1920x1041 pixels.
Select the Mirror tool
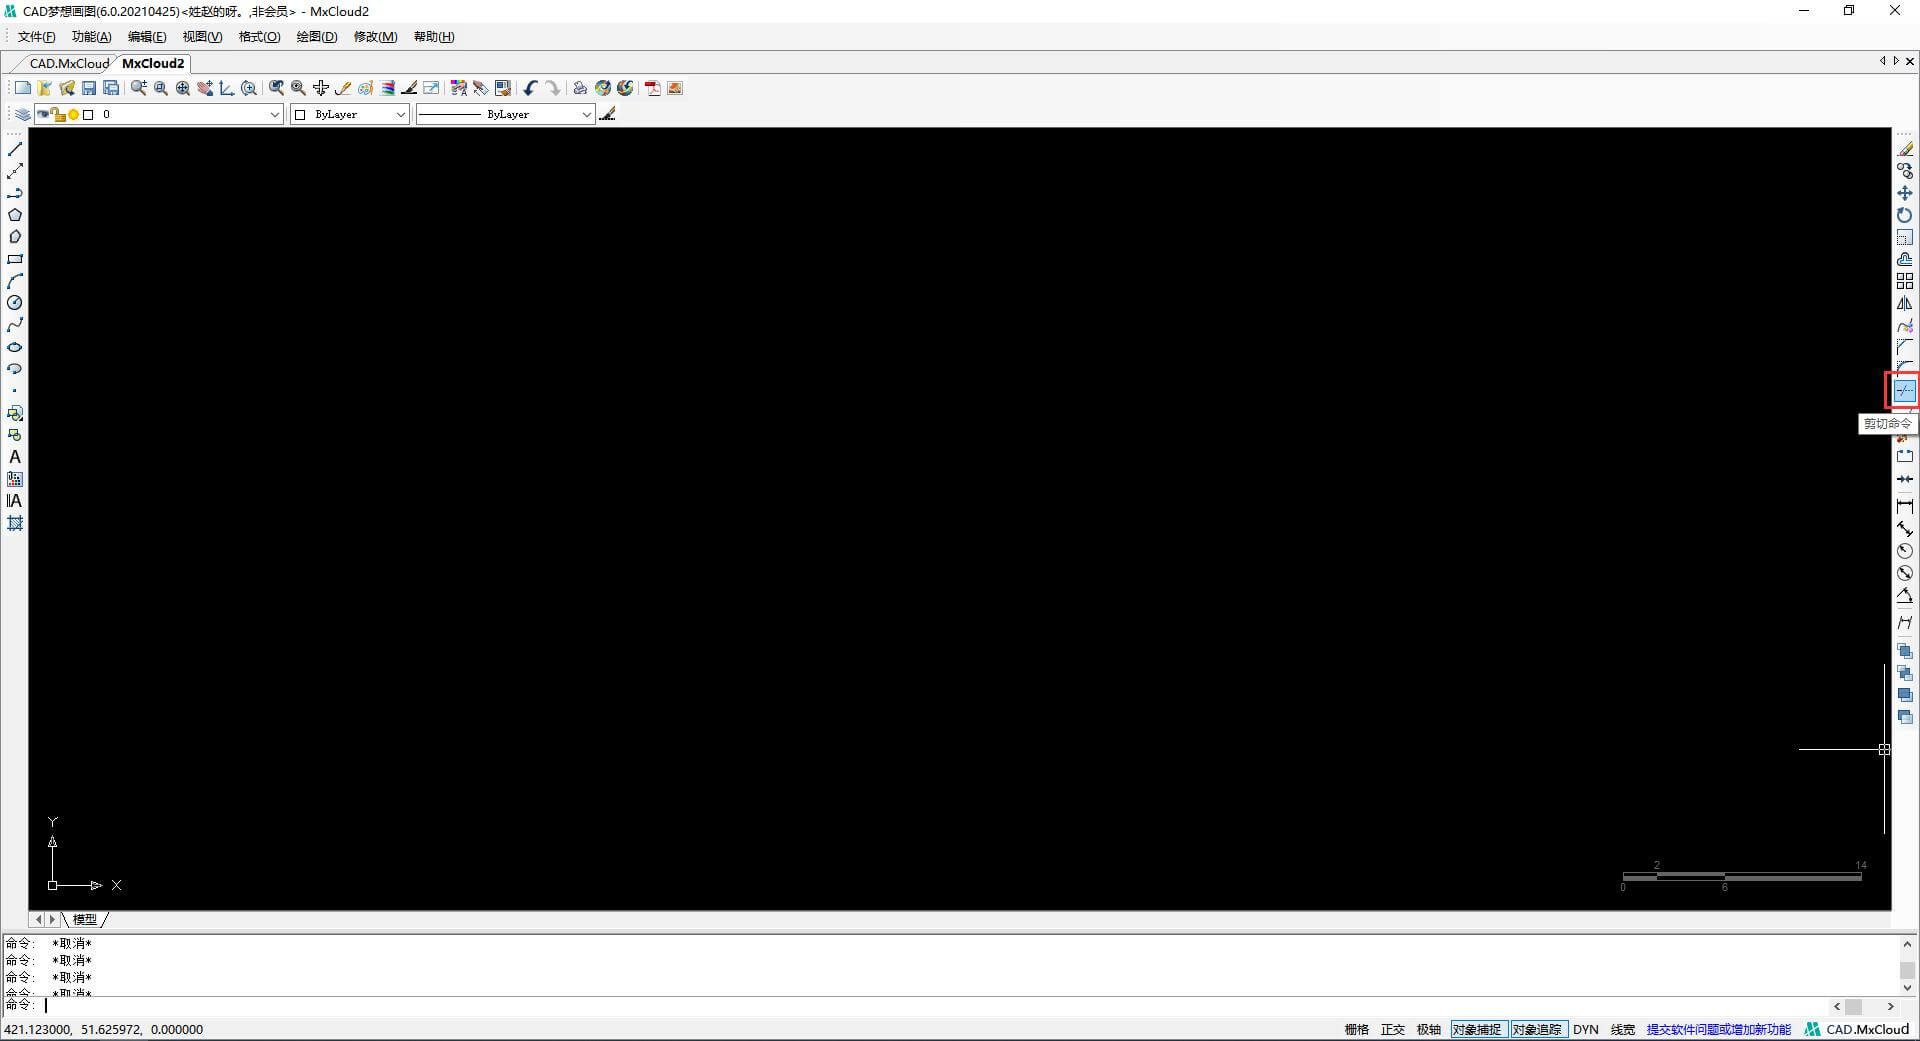[x=1904, y=304]
